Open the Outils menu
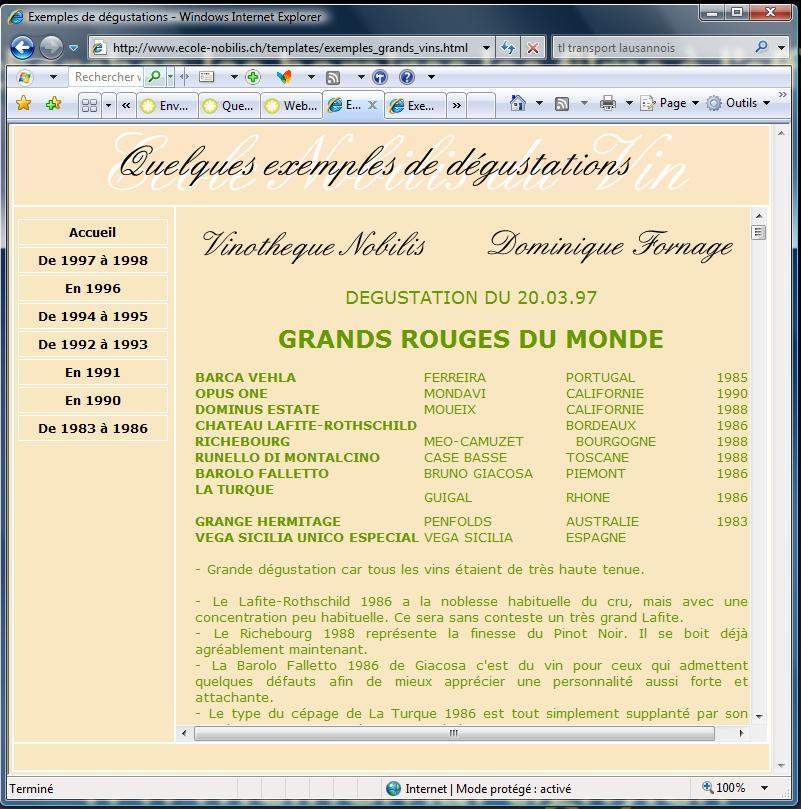Image resolution: width=801 pixels, height=809 pixels. (738, 103)
